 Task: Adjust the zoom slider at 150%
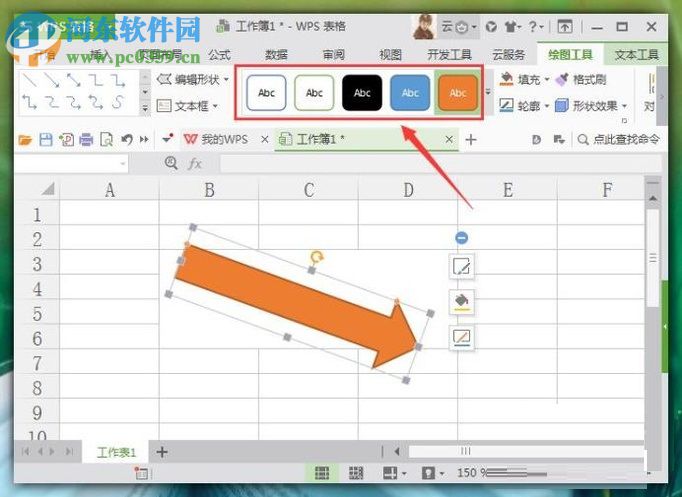[516, 473]
